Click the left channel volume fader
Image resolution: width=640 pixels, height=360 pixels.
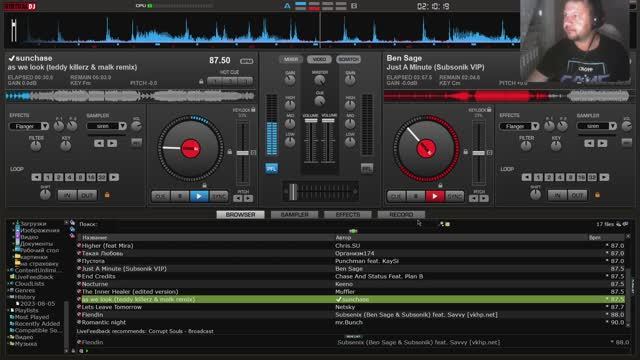click(311, 121)
